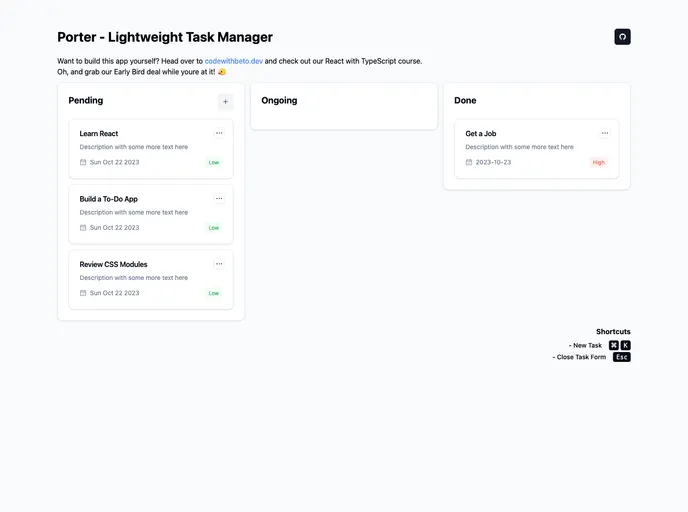Click the Ongoing column heading
Image resolution: width=688 pixels, height=512 pixels.
point(279,100)
